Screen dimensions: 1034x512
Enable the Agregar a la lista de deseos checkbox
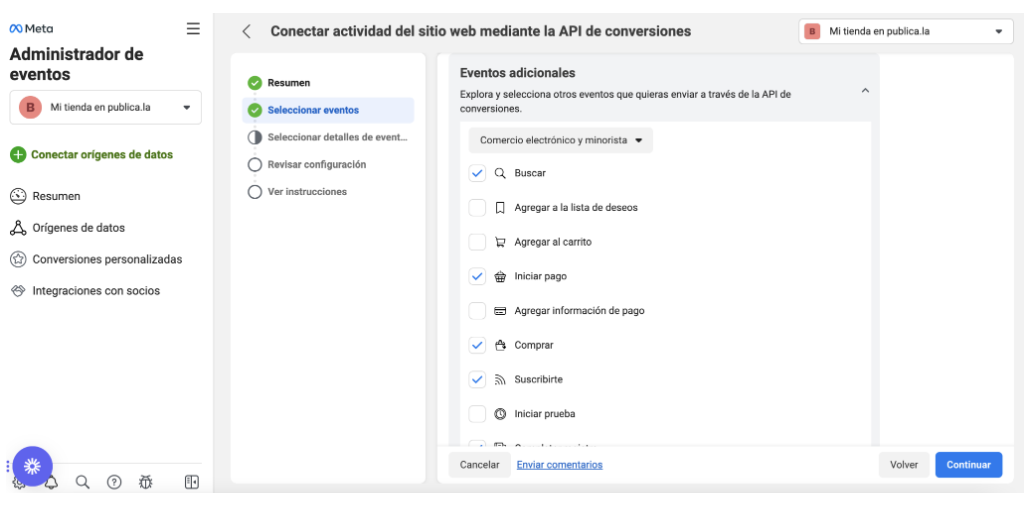(477, 208)
